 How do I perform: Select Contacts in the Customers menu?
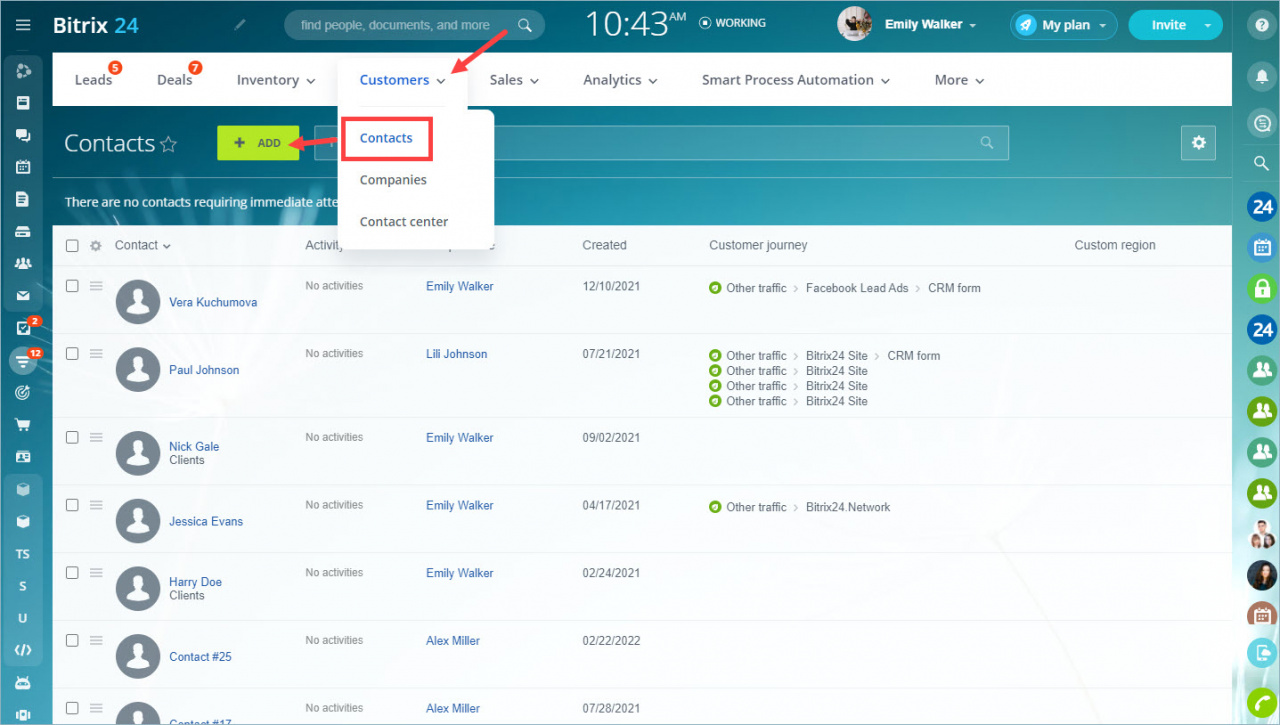[x=386, y=138]
